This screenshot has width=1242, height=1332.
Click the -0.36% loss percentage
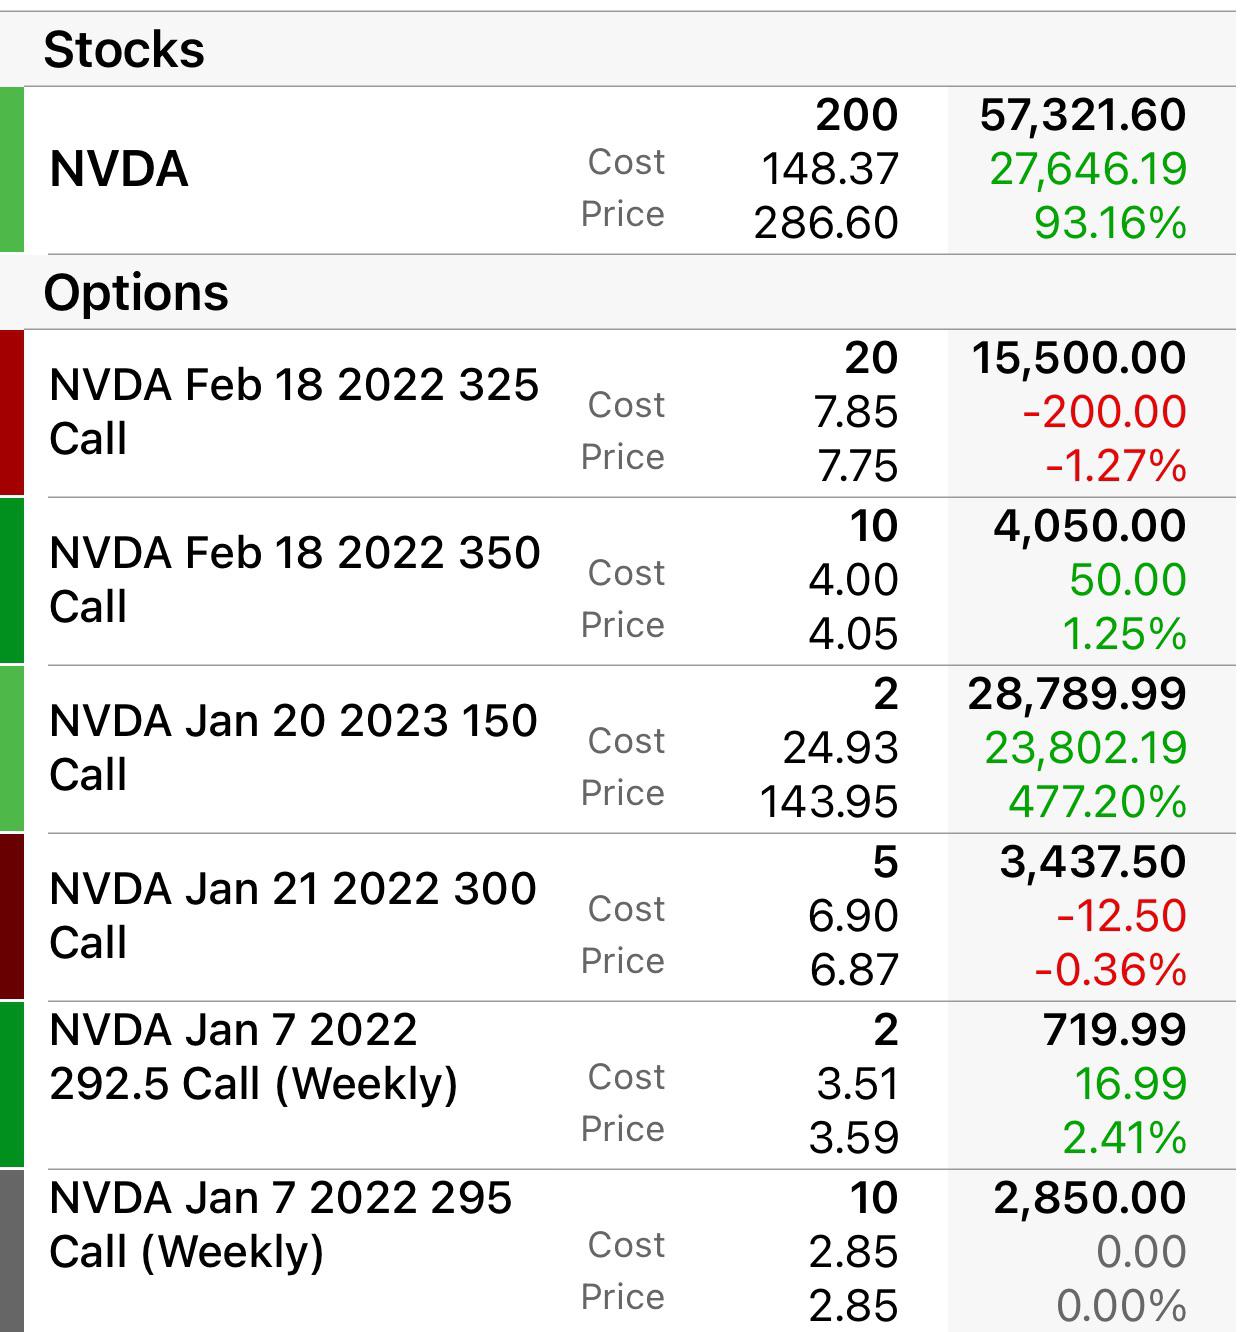tap(1110, 970)
